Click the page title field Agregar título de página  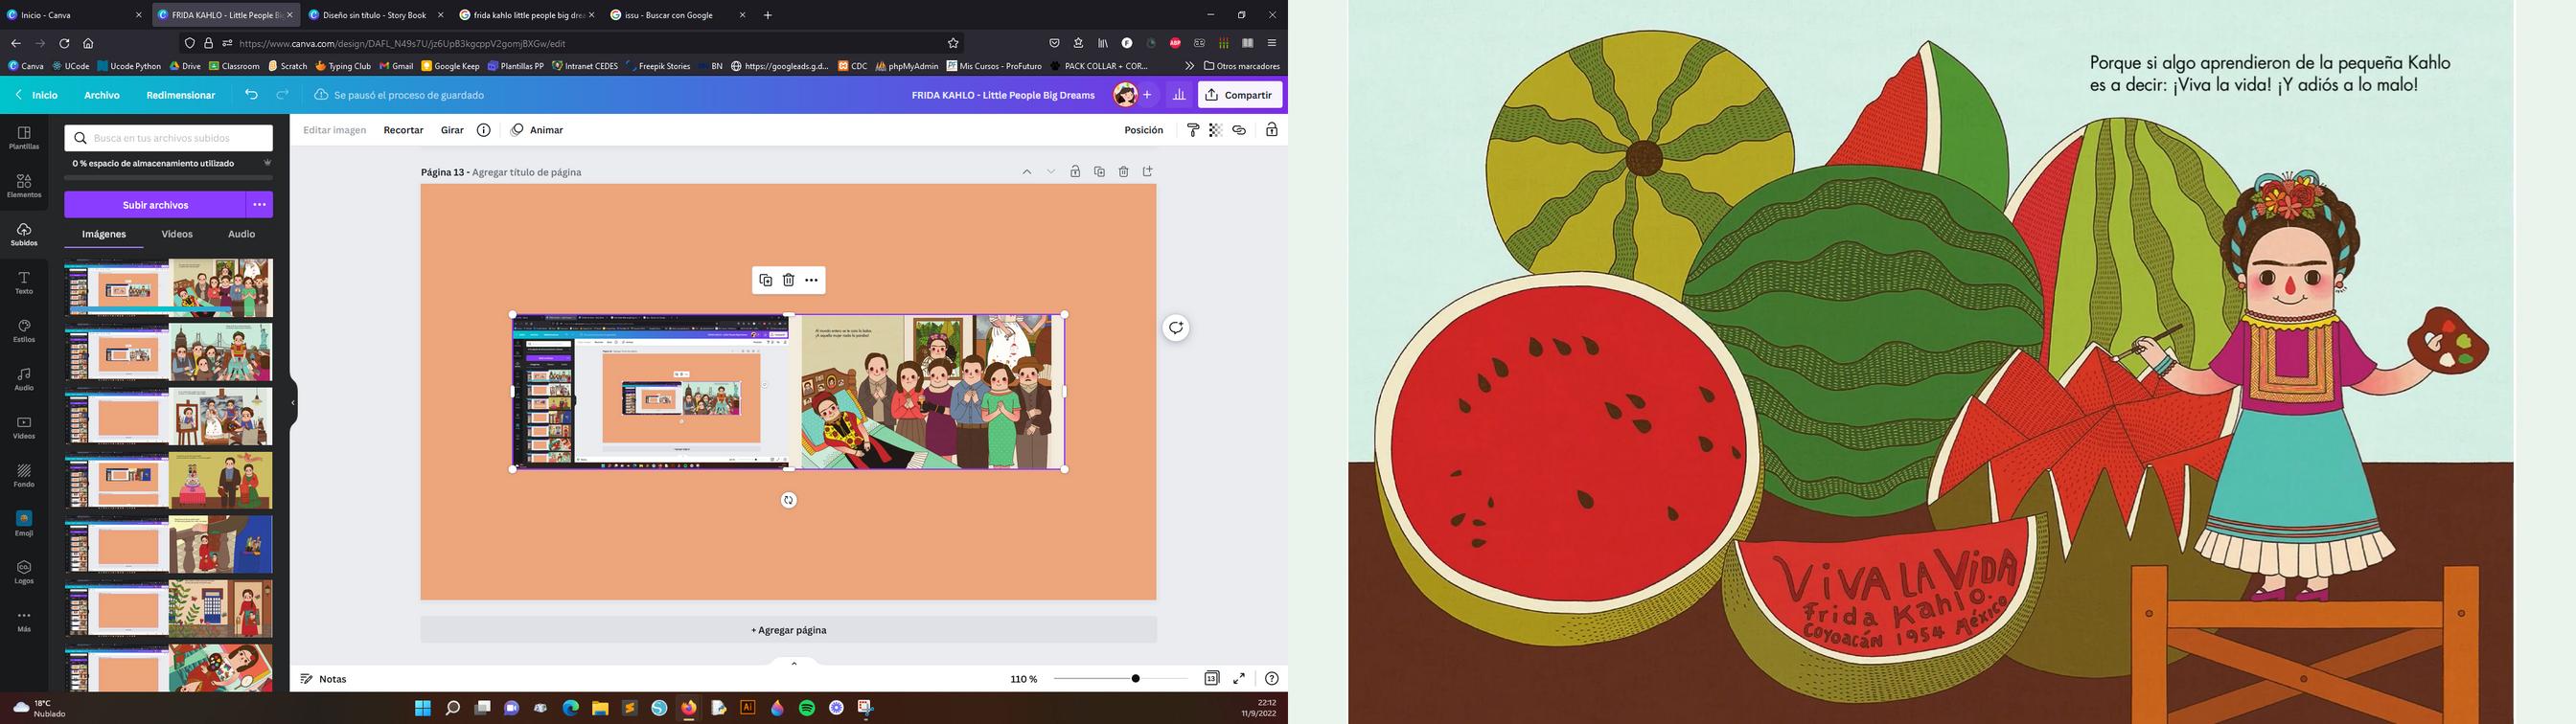527,172
